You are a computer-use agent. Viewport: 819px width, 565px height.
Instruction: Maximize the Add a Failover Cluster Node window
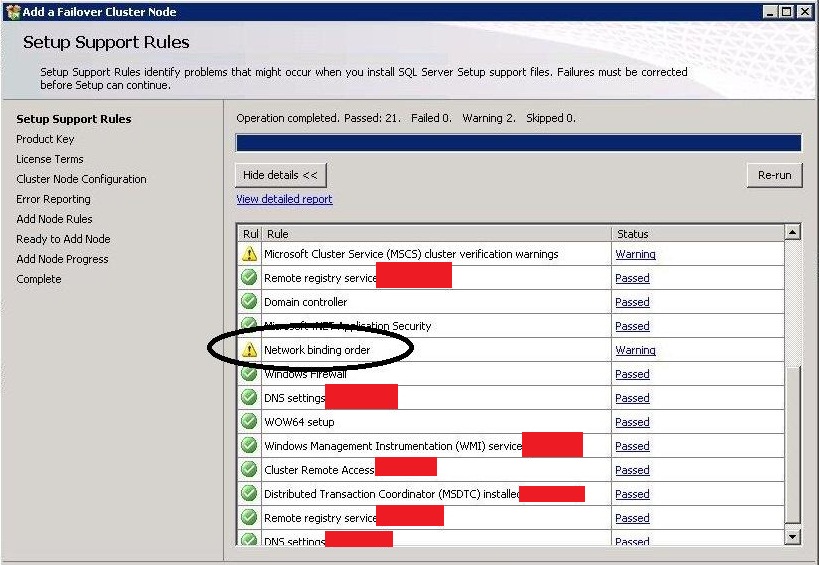pyautogui.click(x=787, y=11)
